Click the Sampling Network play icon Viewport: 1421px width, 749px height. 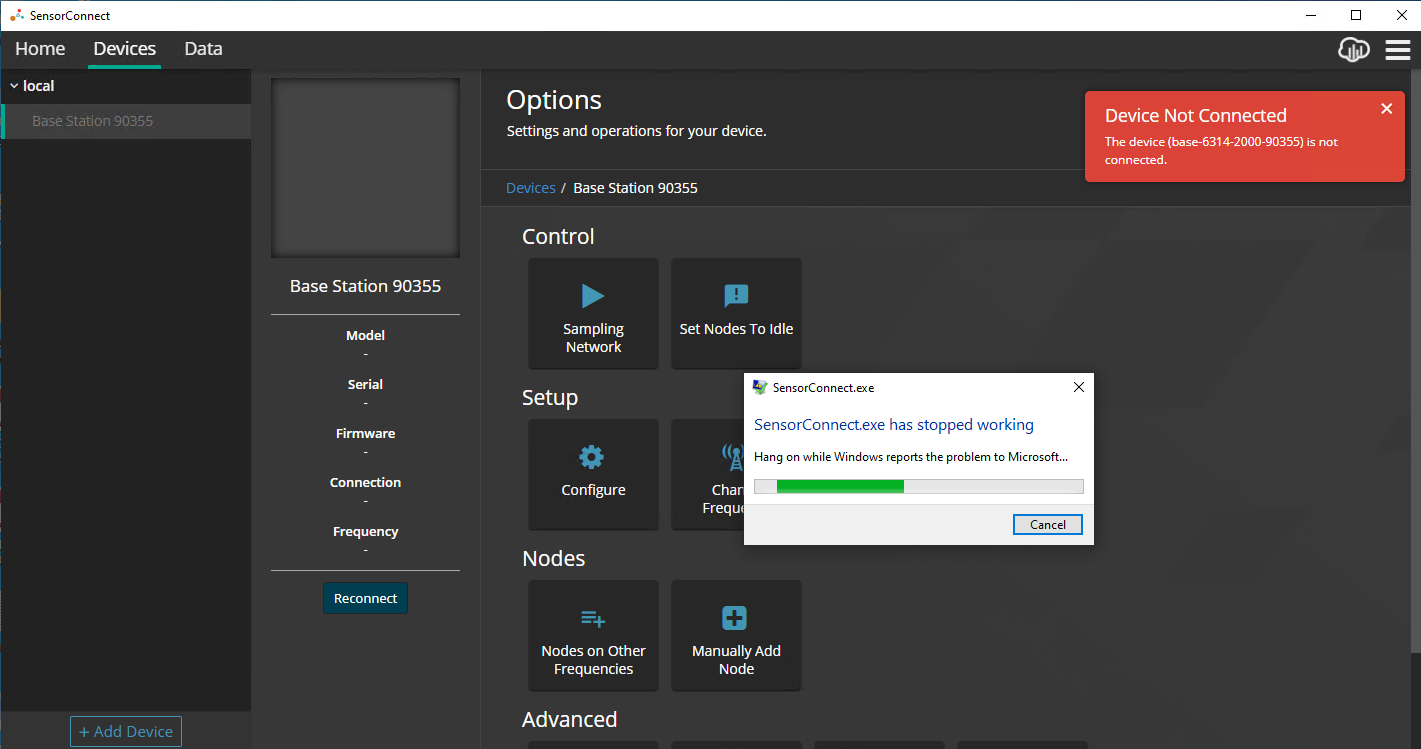pyautogui.click(x=593, y=295)
